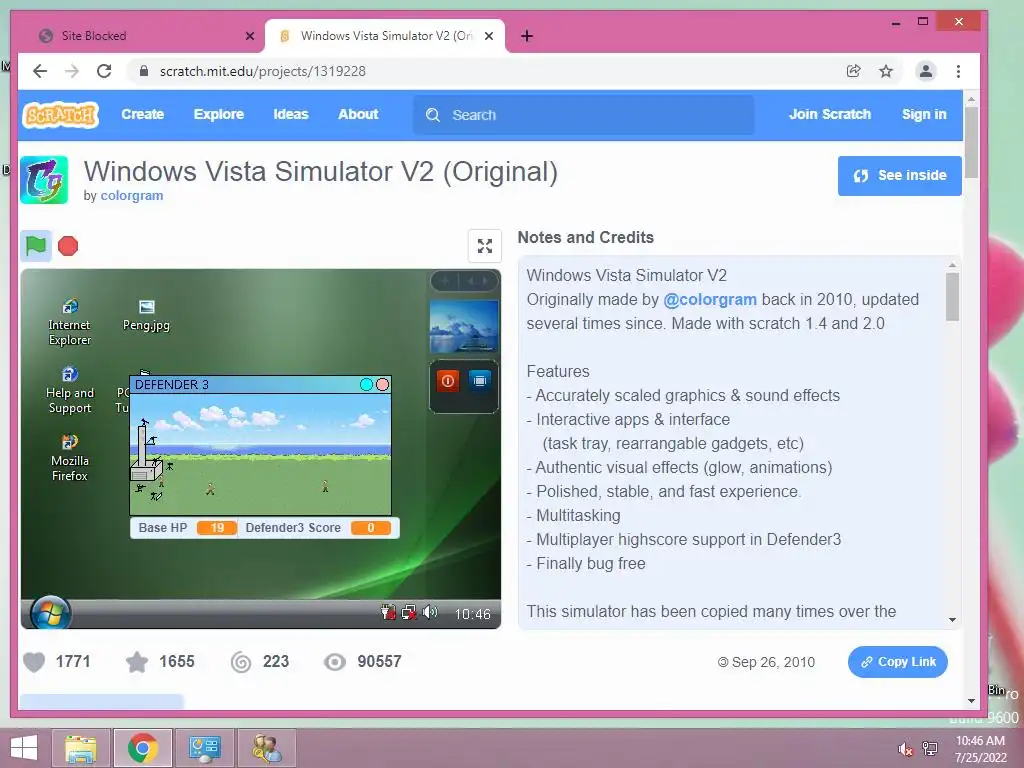Click Sign in link
This screenshot has height=768, width=1024.
tap(924, 114)
